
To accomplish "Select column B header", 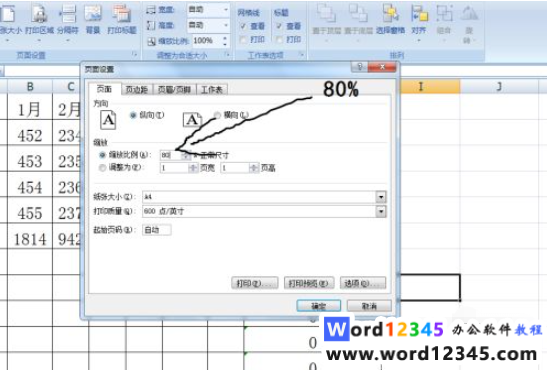I will (x=30, y=86).
